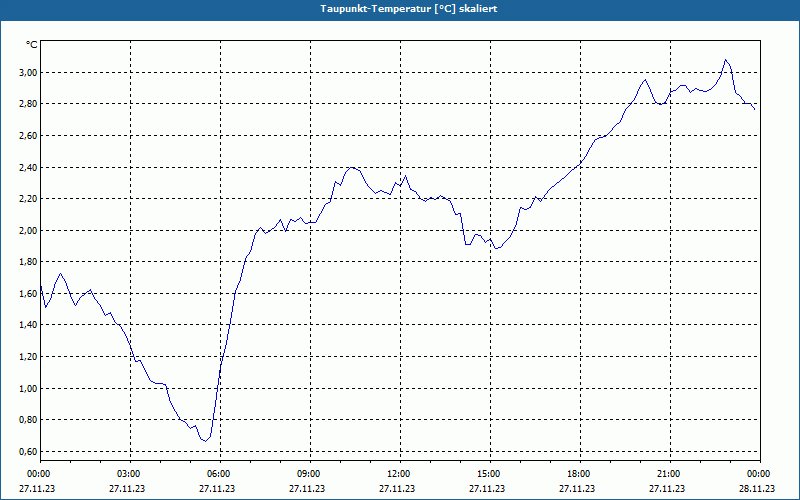Click the 28.11.23 date label

(x=759, y=488)
